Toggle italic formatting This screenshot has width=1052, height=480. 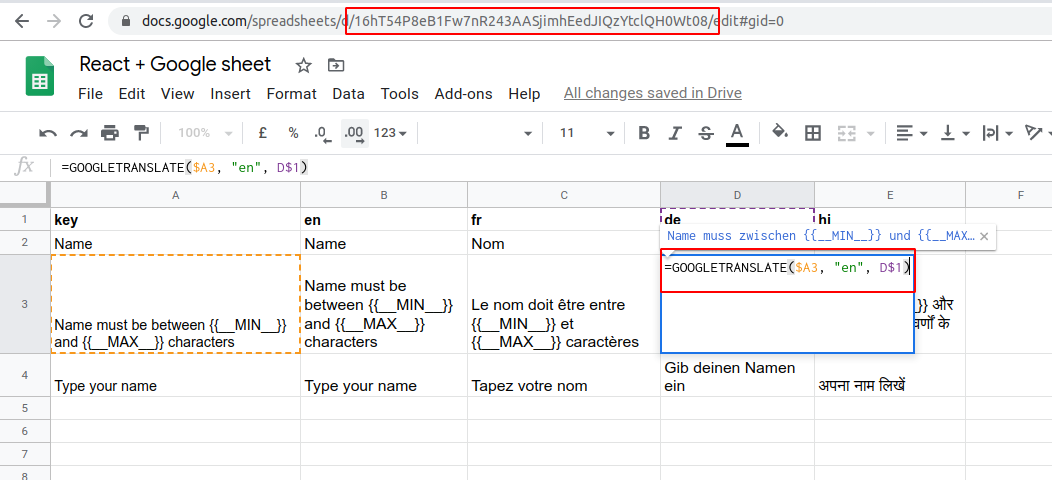pyautogui.click(x=676, y=133)
